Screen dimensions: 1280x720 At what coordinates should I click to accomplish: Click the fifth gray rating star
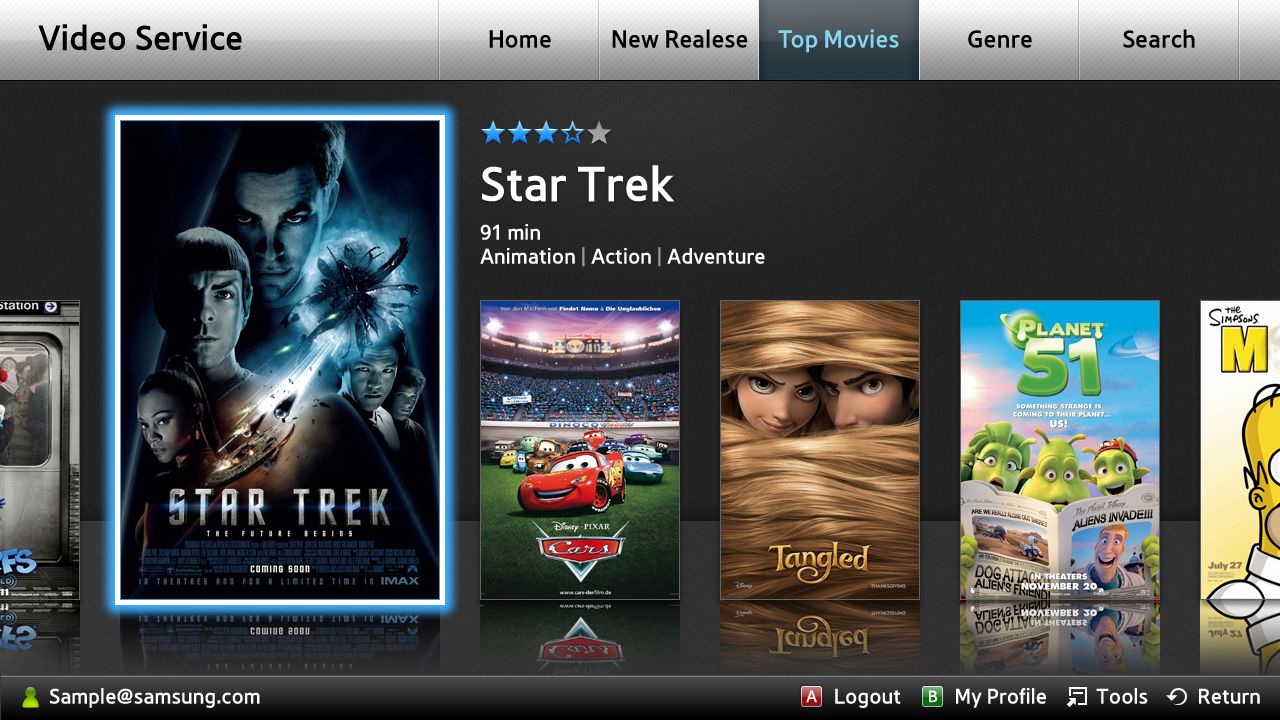(x=598, y=133)
